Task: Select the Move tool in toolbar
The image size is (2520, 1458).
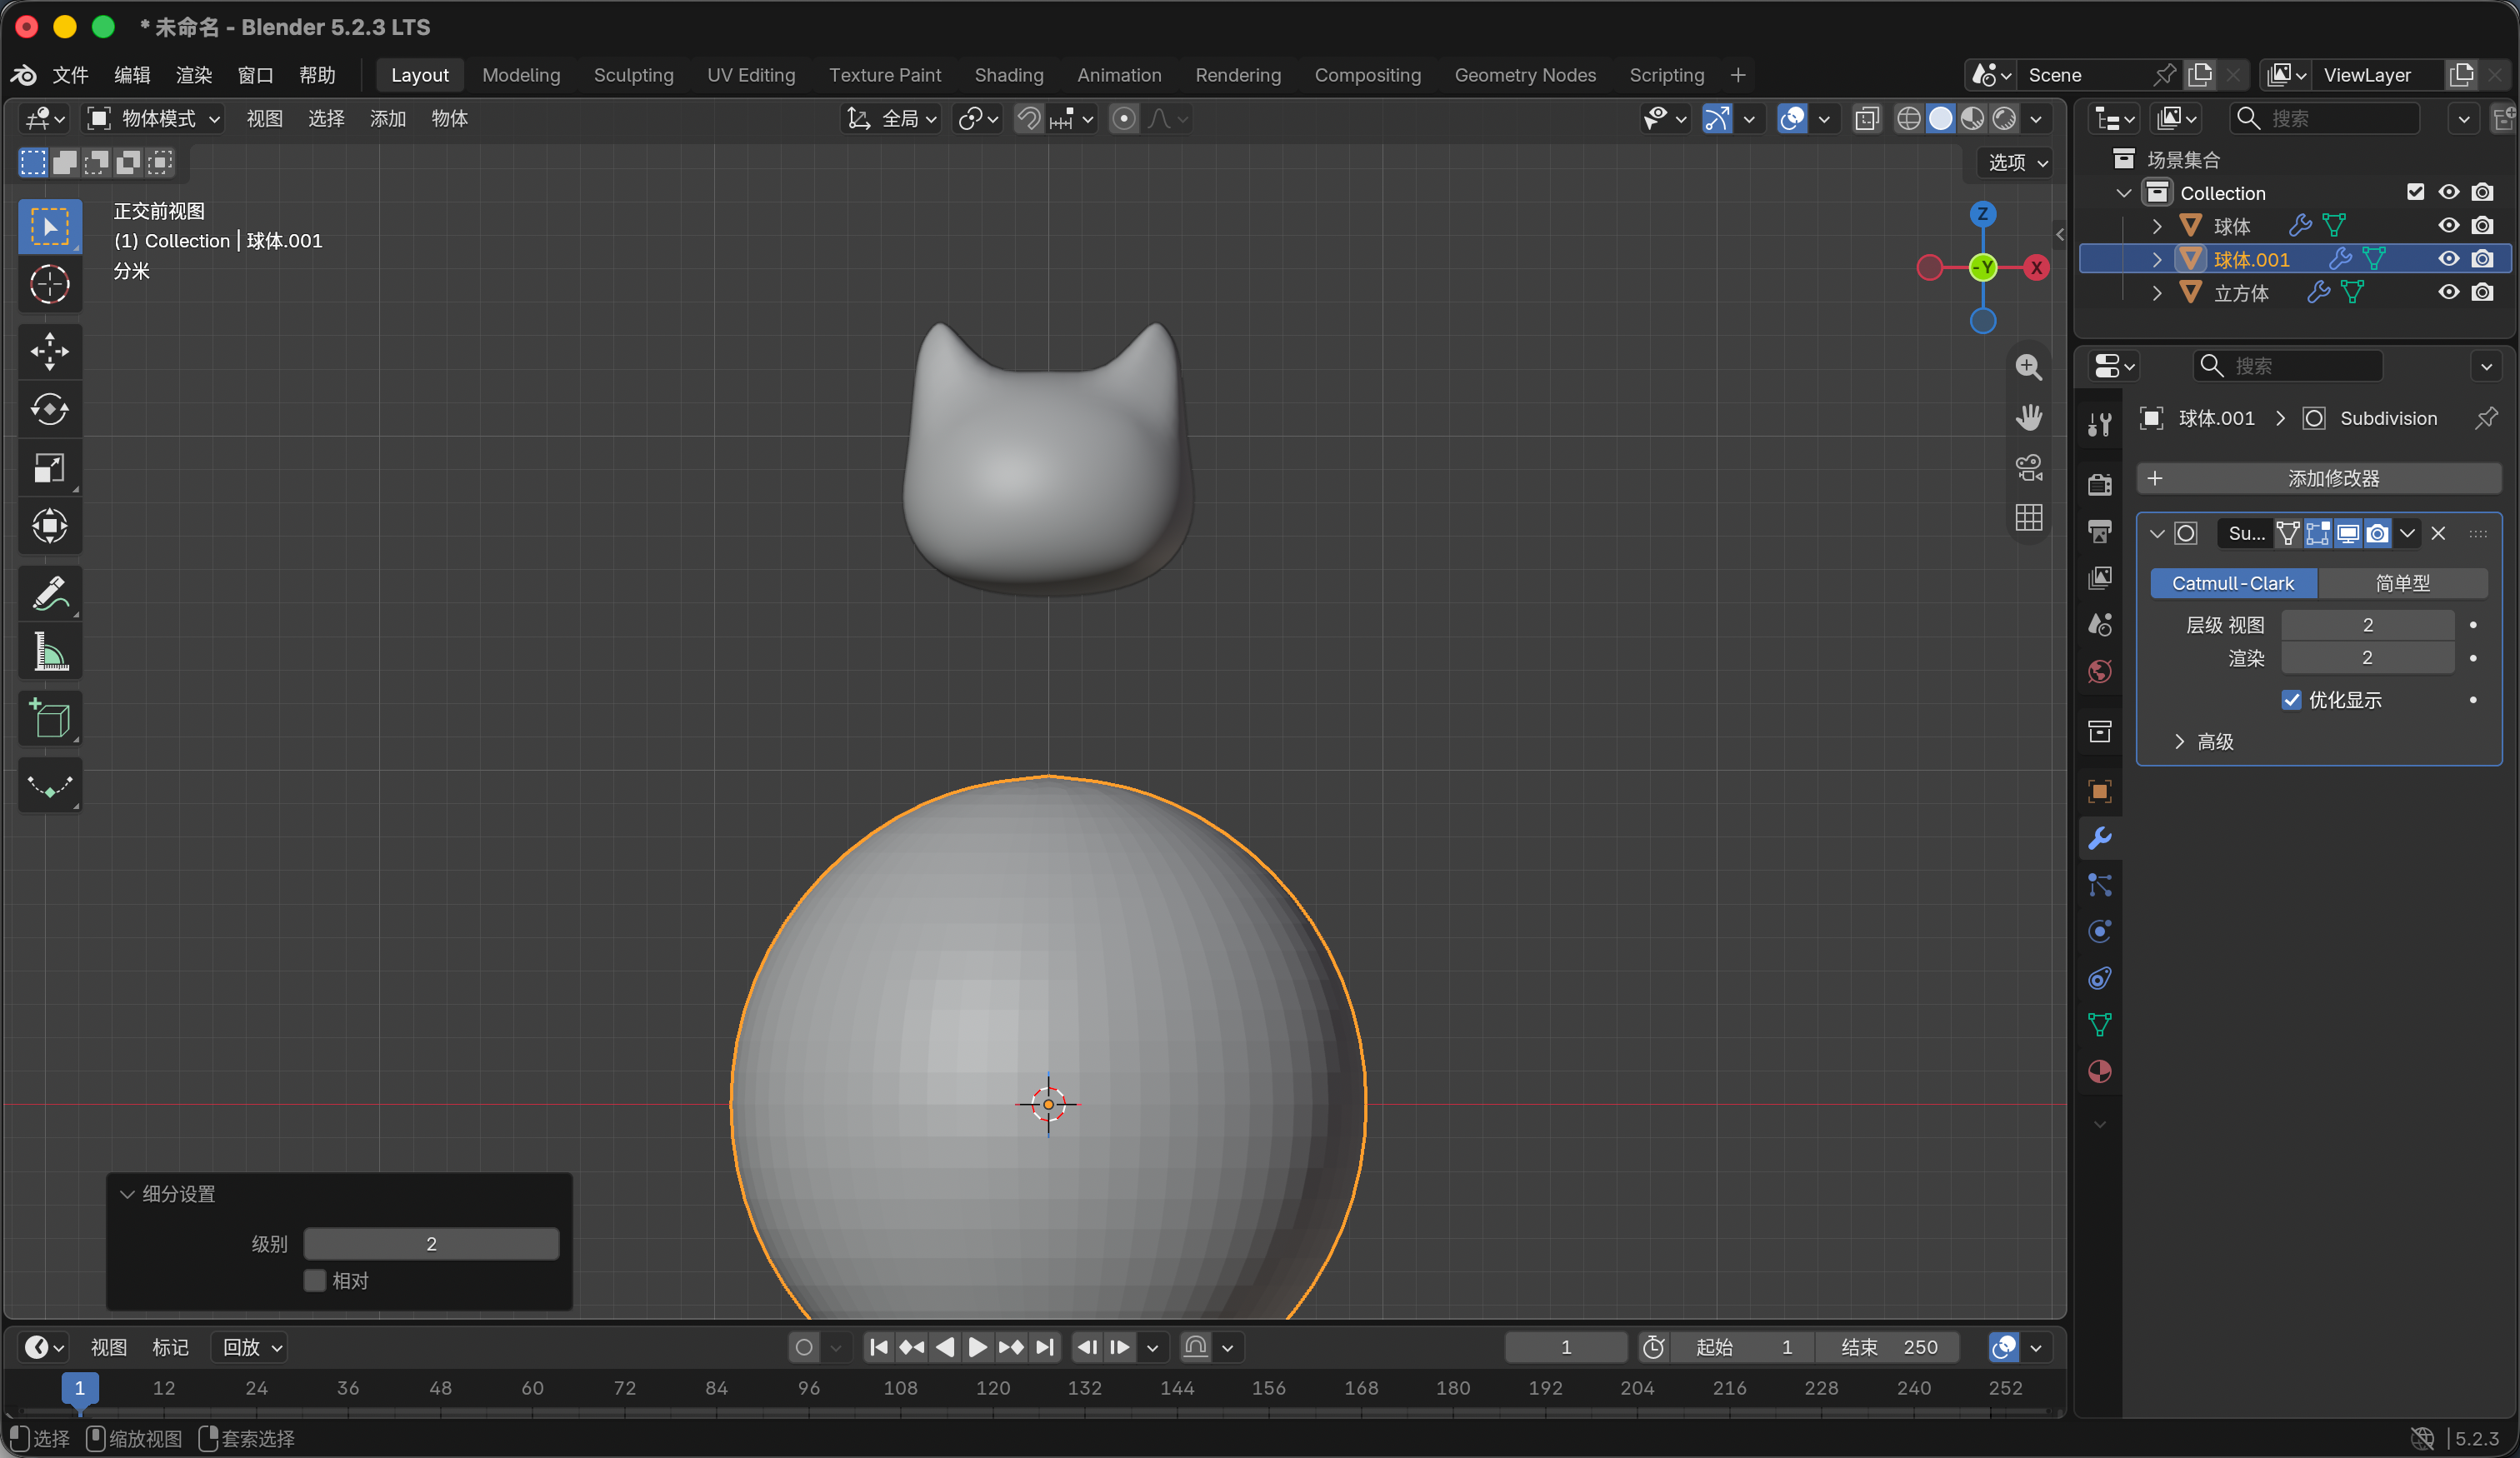Action: pyautogui.click(x=49, y=351)
